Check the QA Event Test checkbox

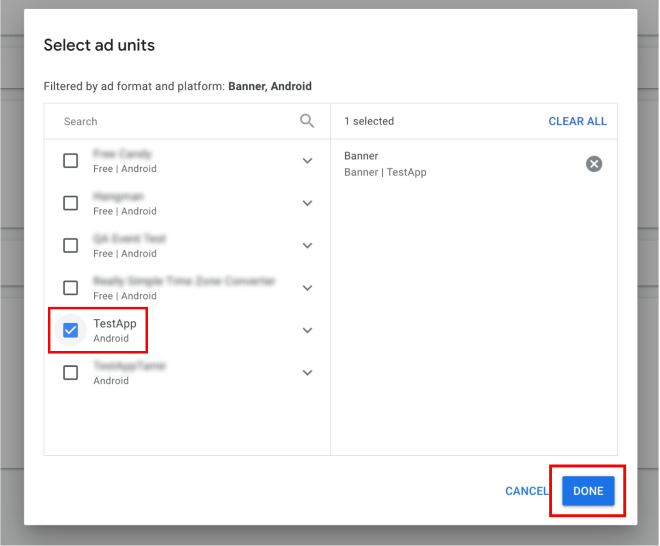click(x=70, y=245)
